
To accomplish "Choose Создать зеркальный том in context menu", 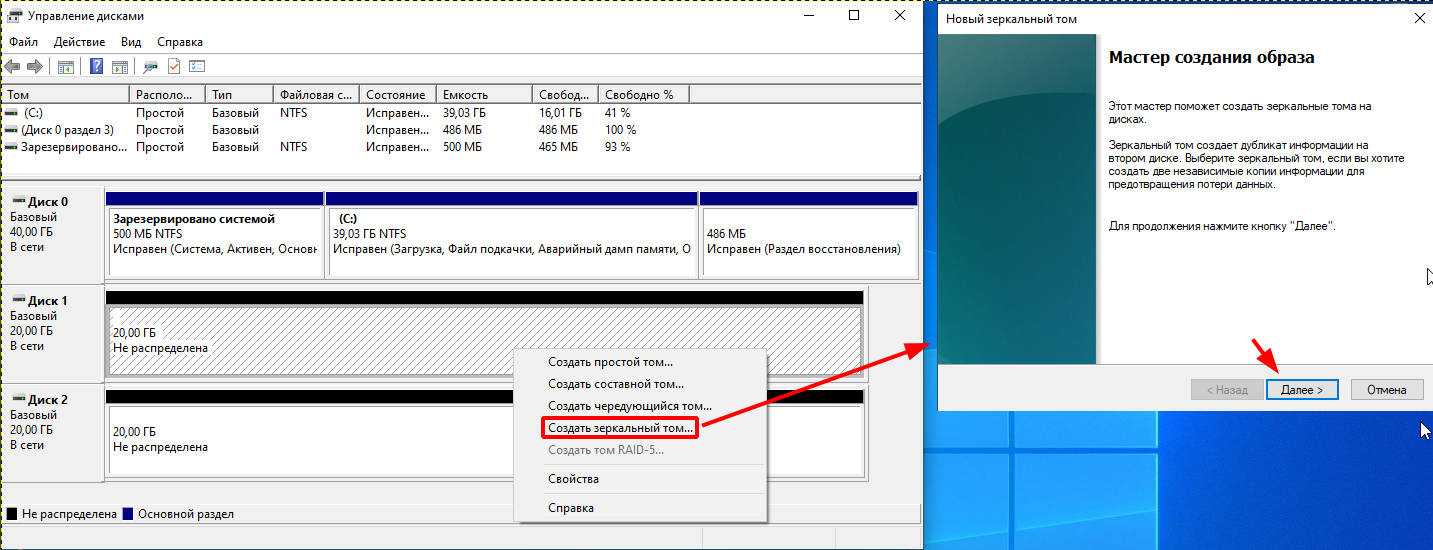I will 620,428.
